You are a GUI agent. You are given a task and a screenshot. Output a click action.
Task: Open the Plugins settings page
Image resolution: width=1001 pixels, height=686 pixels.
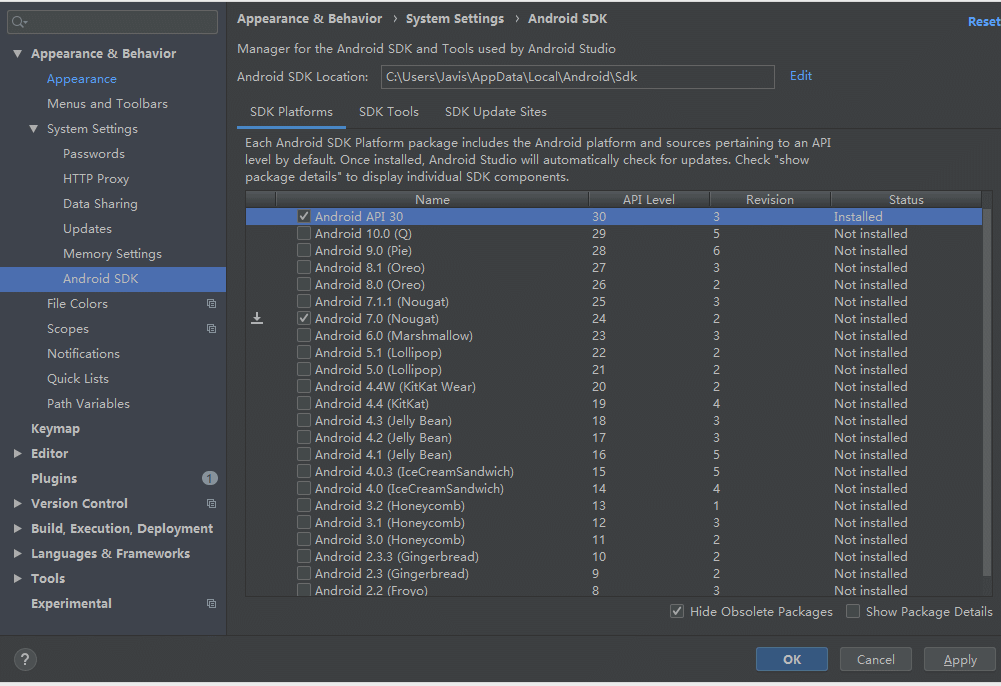click(x=54, y=479)
